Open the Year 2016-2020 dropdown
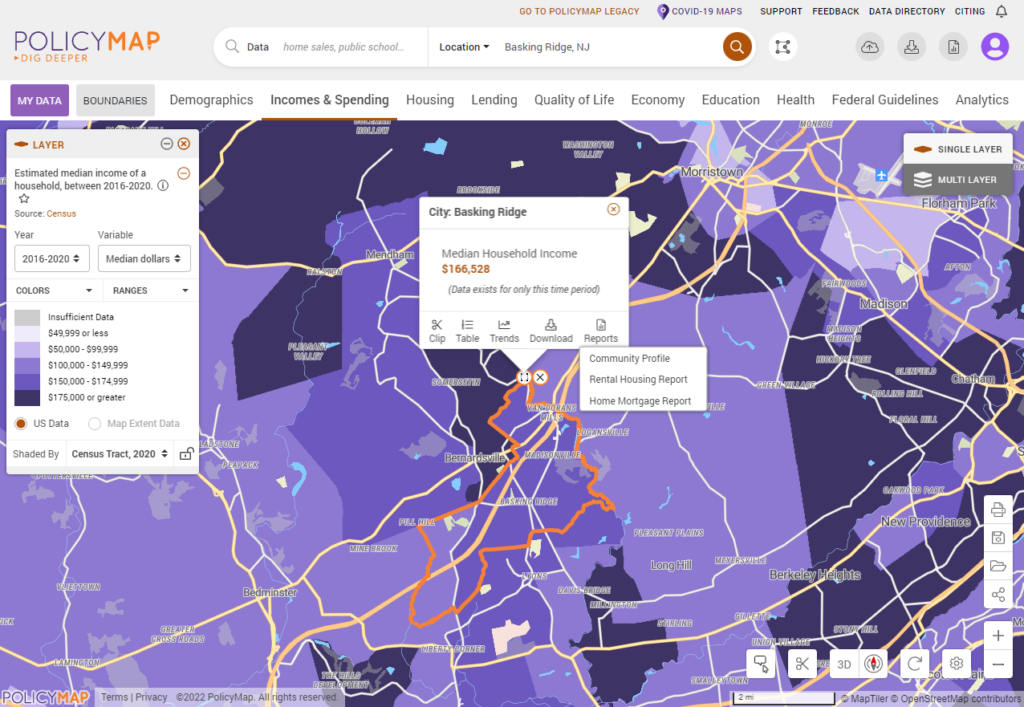This screenshot has width=1024, height=707. pos(52,259)
